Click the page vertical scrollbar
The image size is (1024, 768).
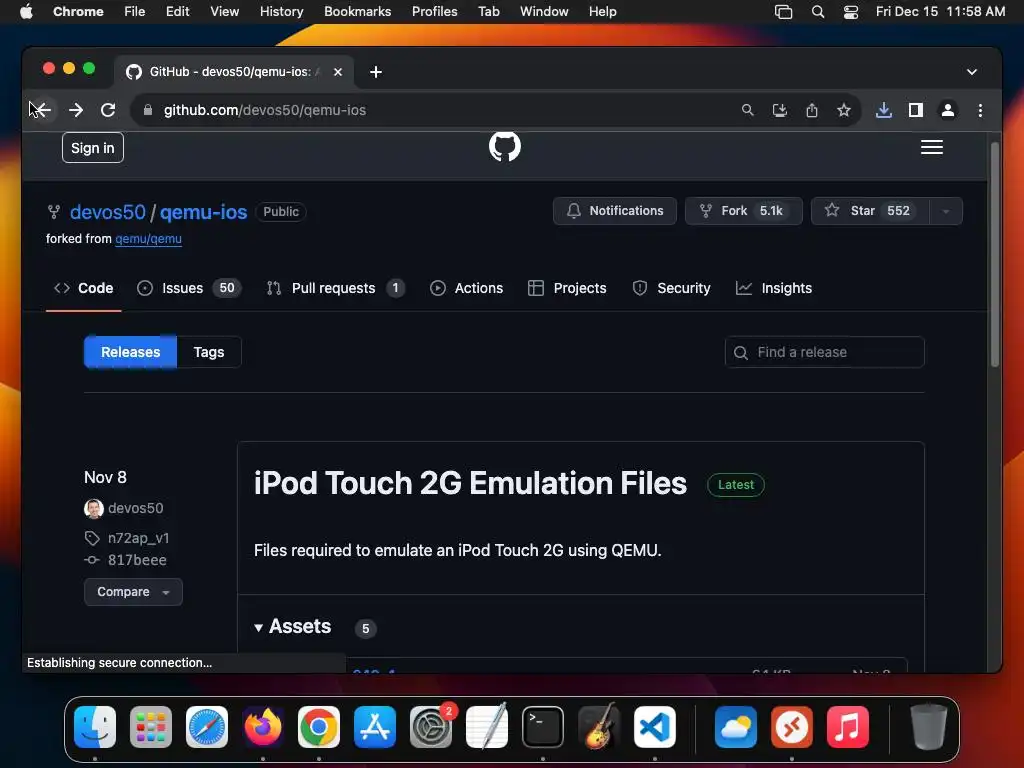[995, 255]
